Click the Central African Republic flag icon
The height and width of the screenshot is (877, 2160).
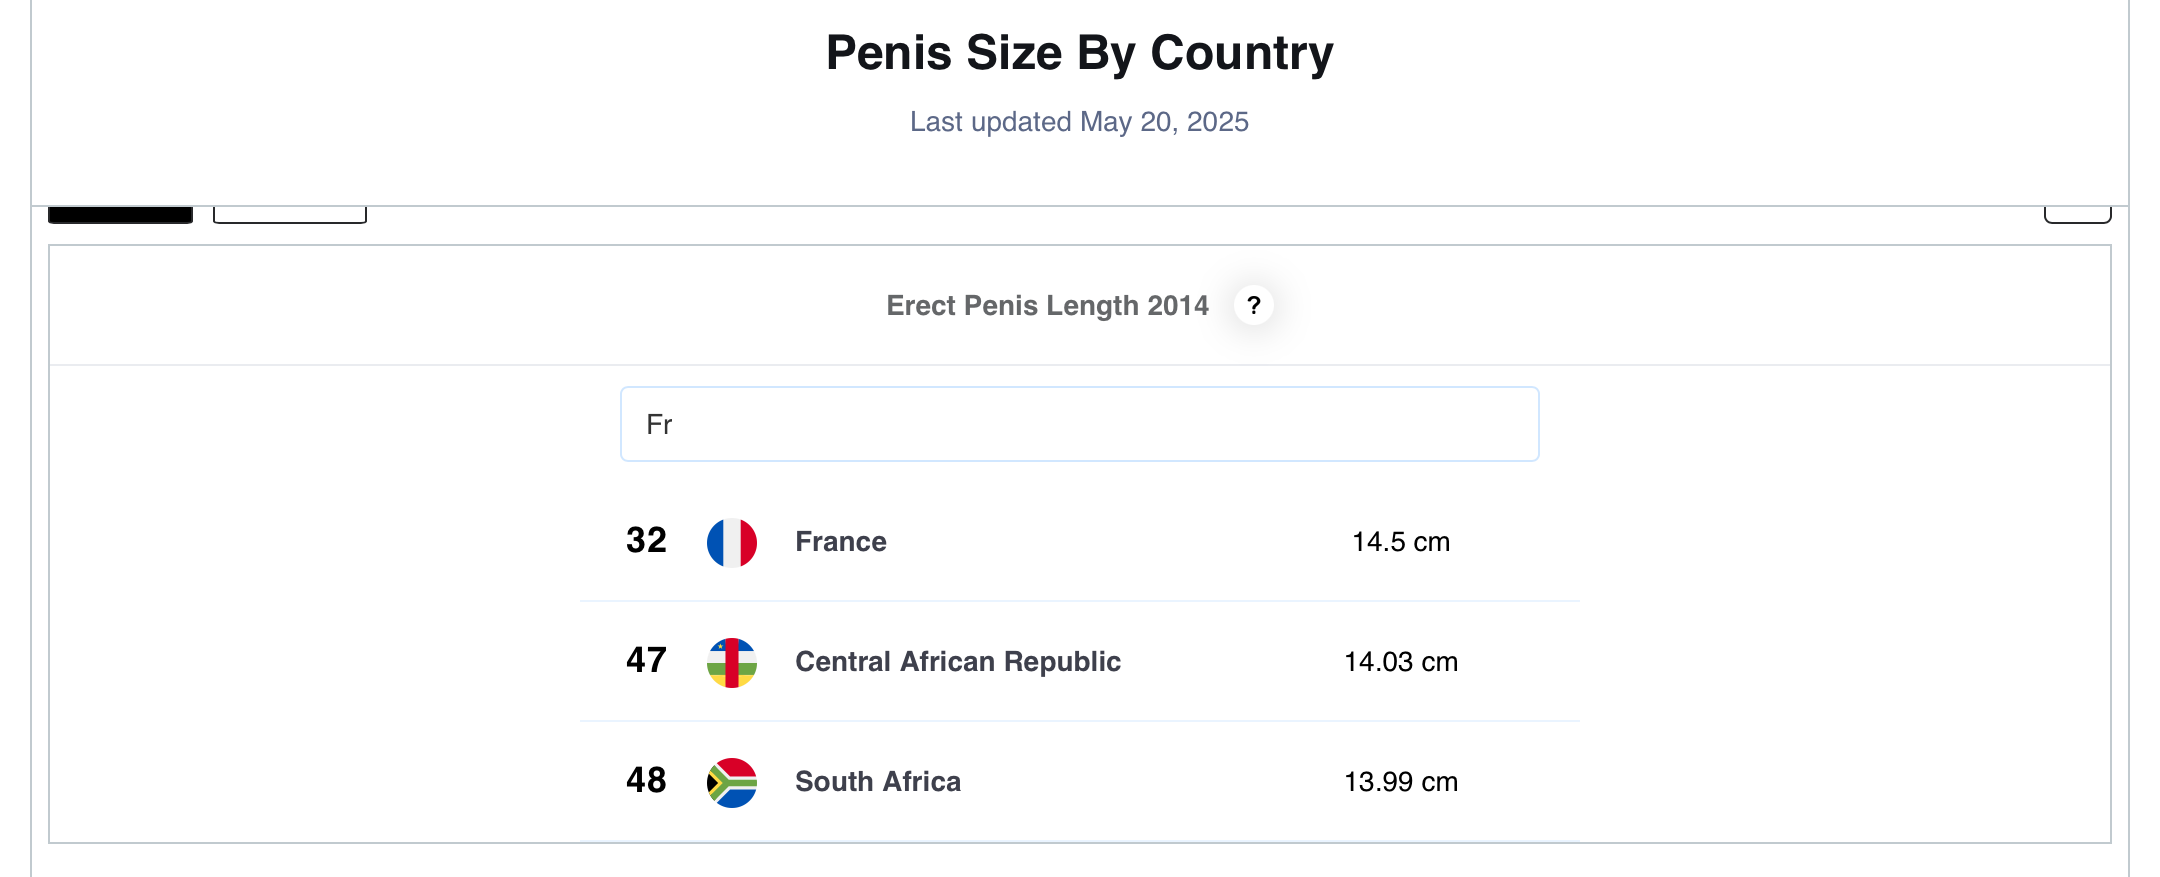tap(732, 662)
